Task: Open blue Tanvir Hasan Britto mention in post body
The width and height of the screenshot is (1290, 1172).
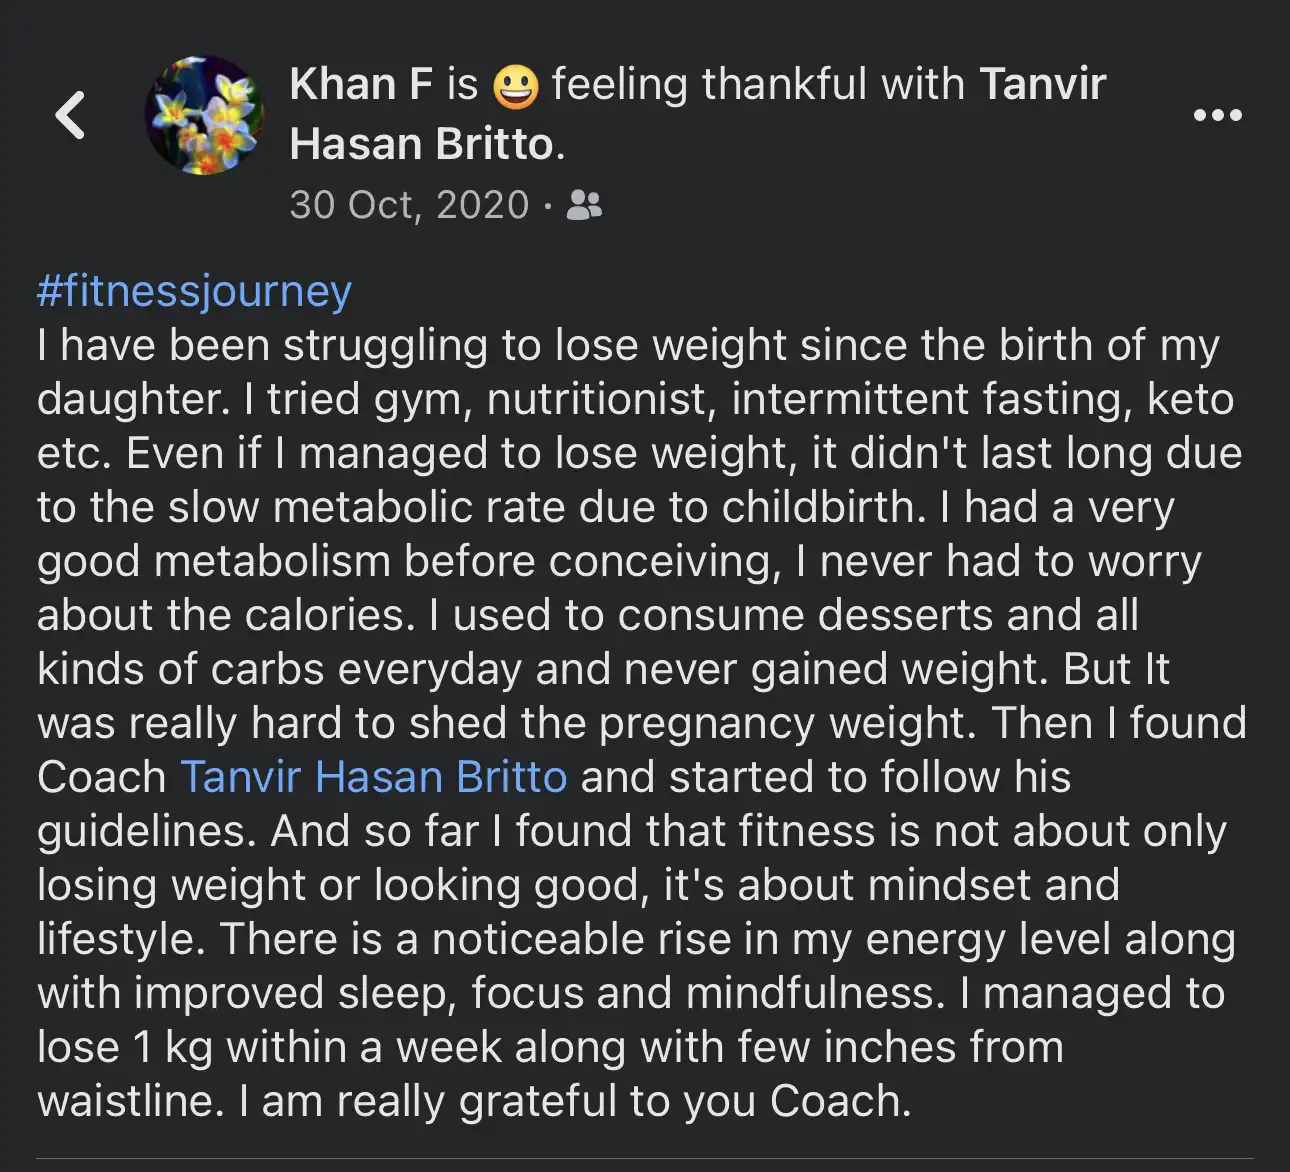Action: point(374,777)
